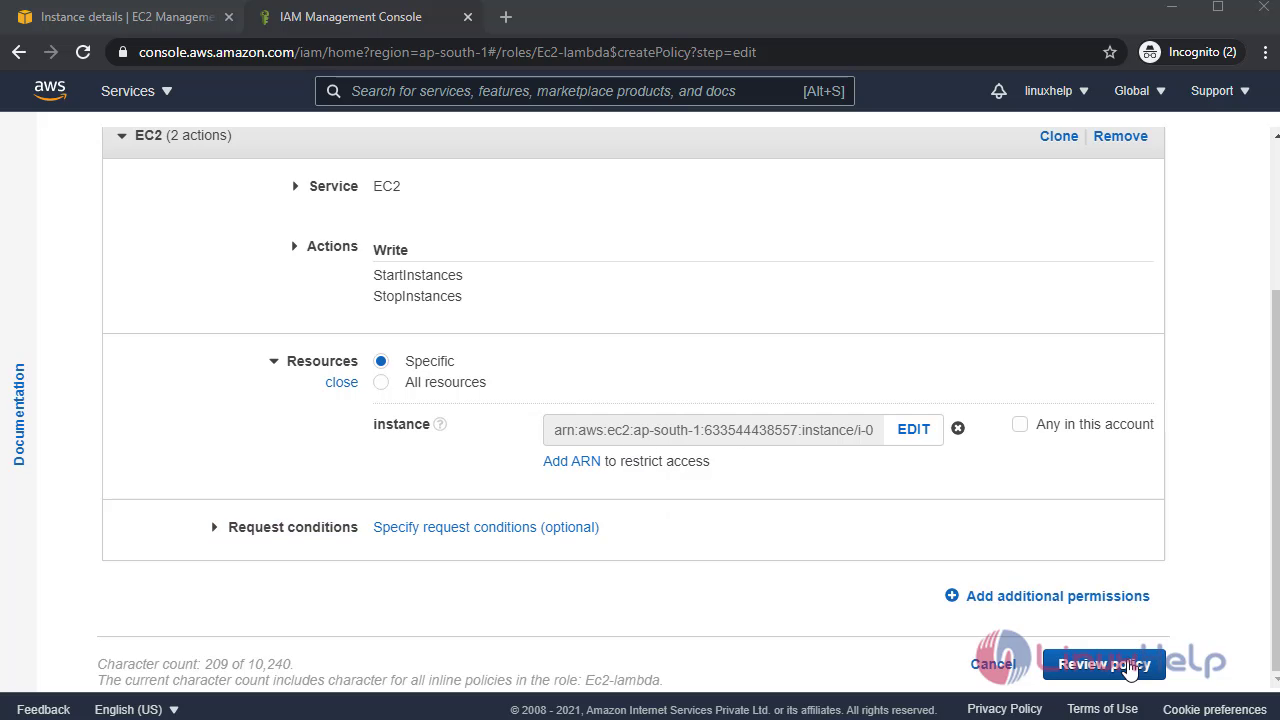
Task: Open the Terms of Use link
Action: (x=1102, y=708)
